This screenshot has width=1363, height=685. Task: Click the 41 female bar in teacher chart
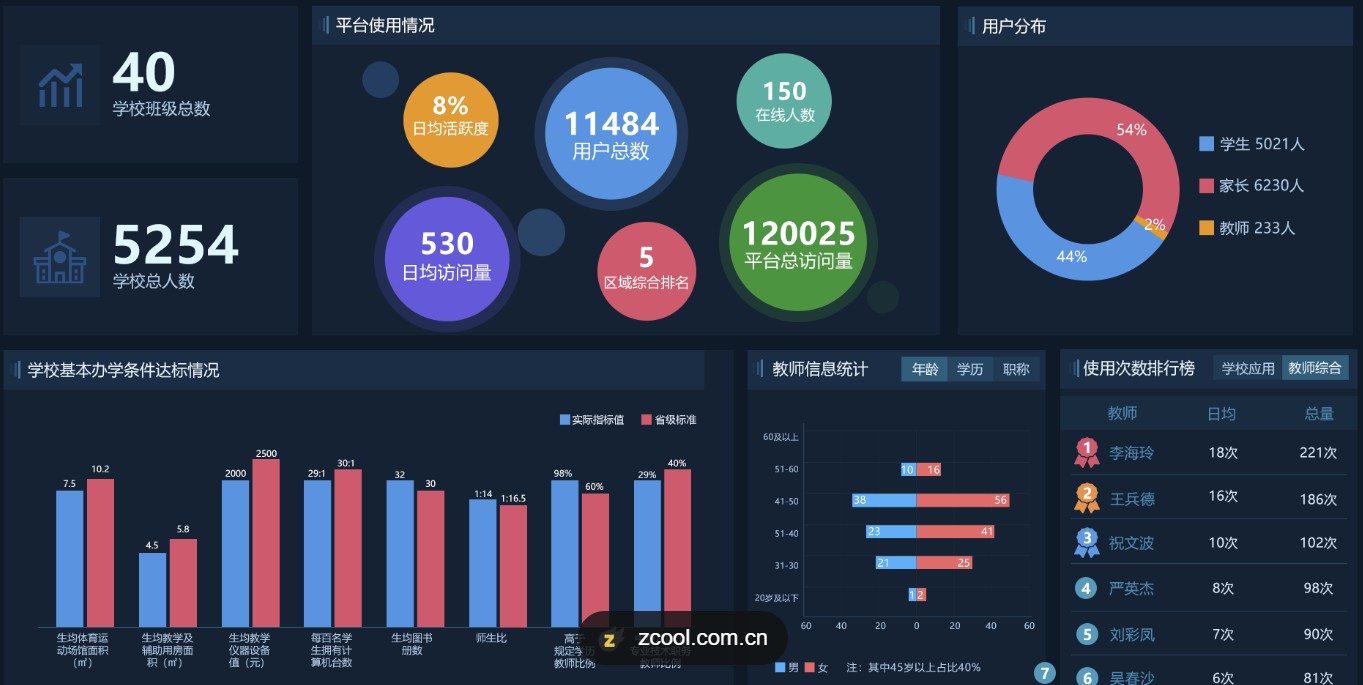[955, 532]
